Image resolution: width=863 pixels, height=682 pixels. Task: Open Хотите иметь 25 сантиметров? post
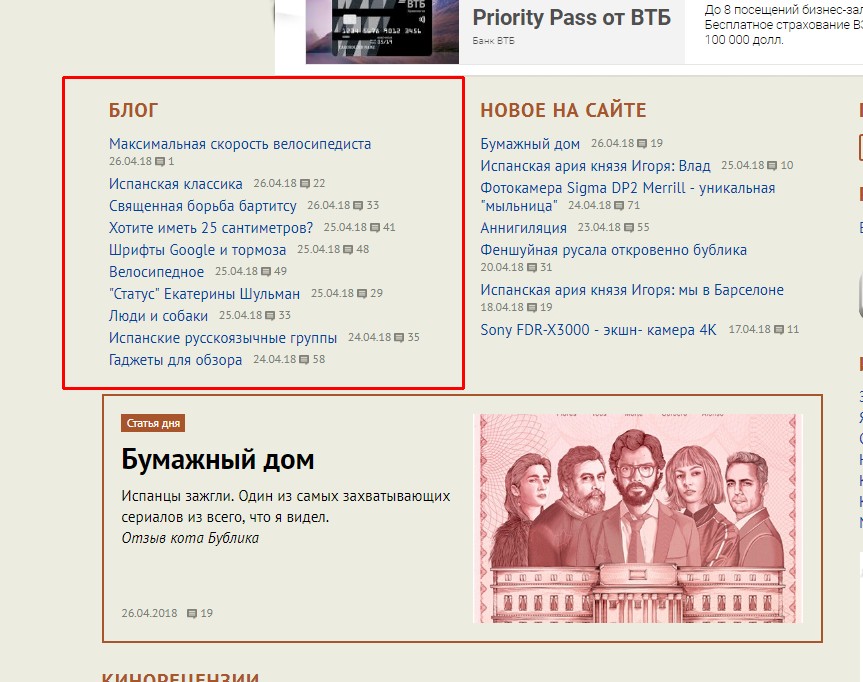pyautogui.click(x=211, y=228)
